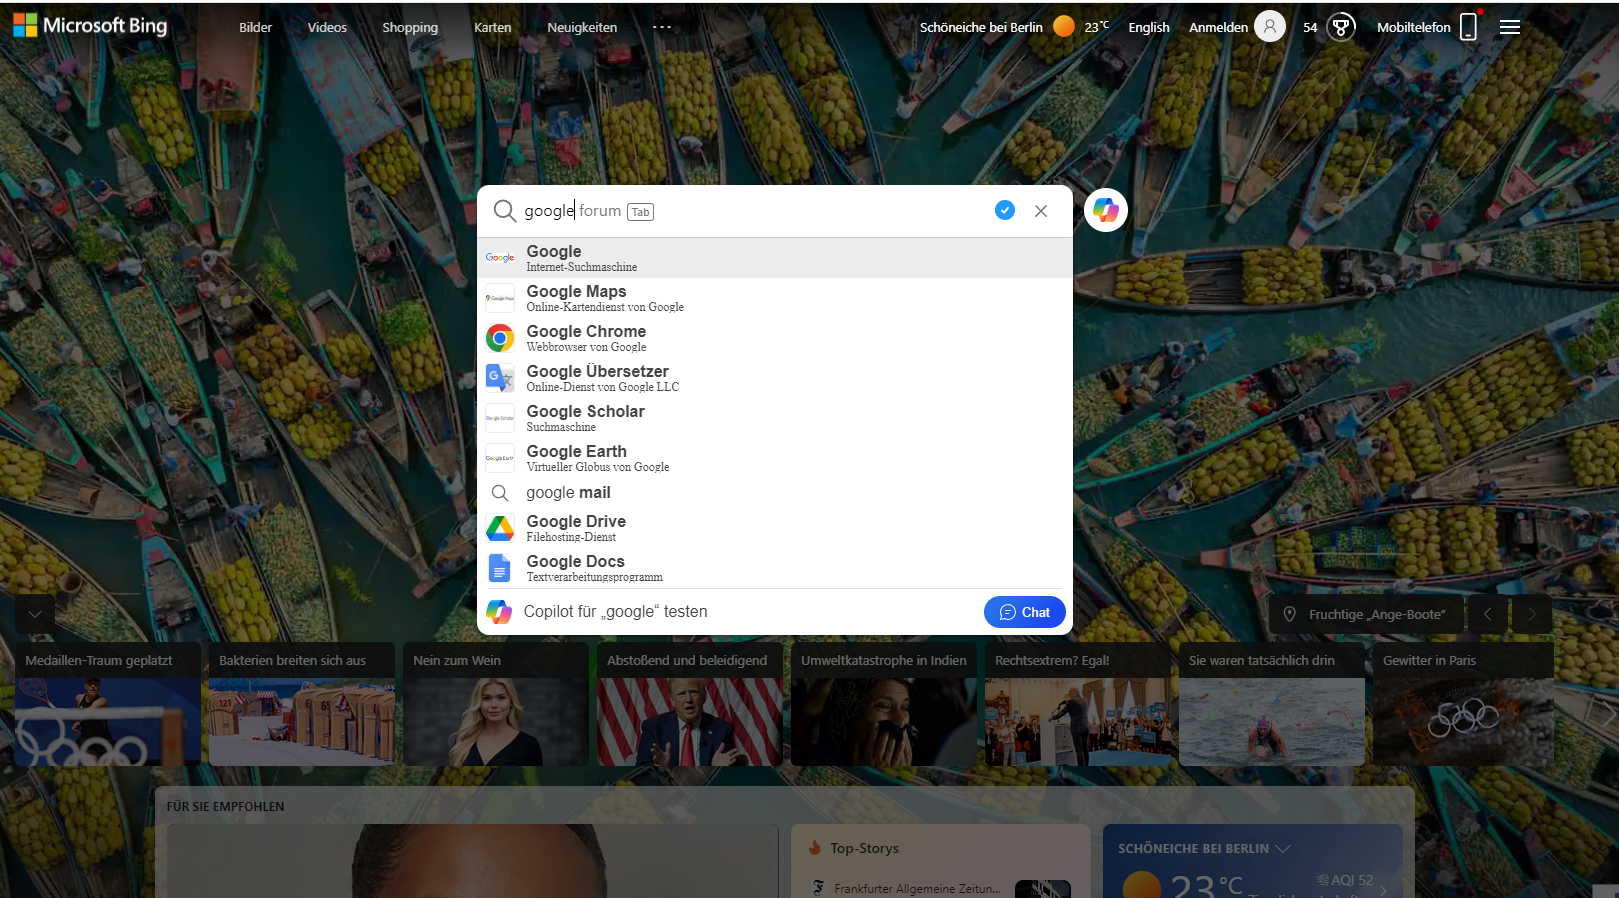Open the Karten tab
The height and width of the screenshot is (898, 1619).
pos(493,27)
